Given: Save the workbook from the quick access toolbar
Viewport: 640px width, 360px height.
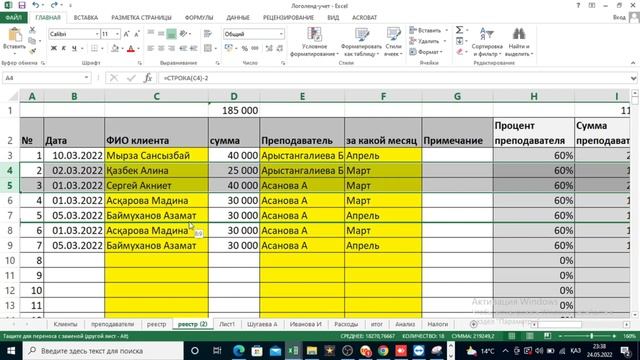Looking at the screenshot, I should [22, 5].
